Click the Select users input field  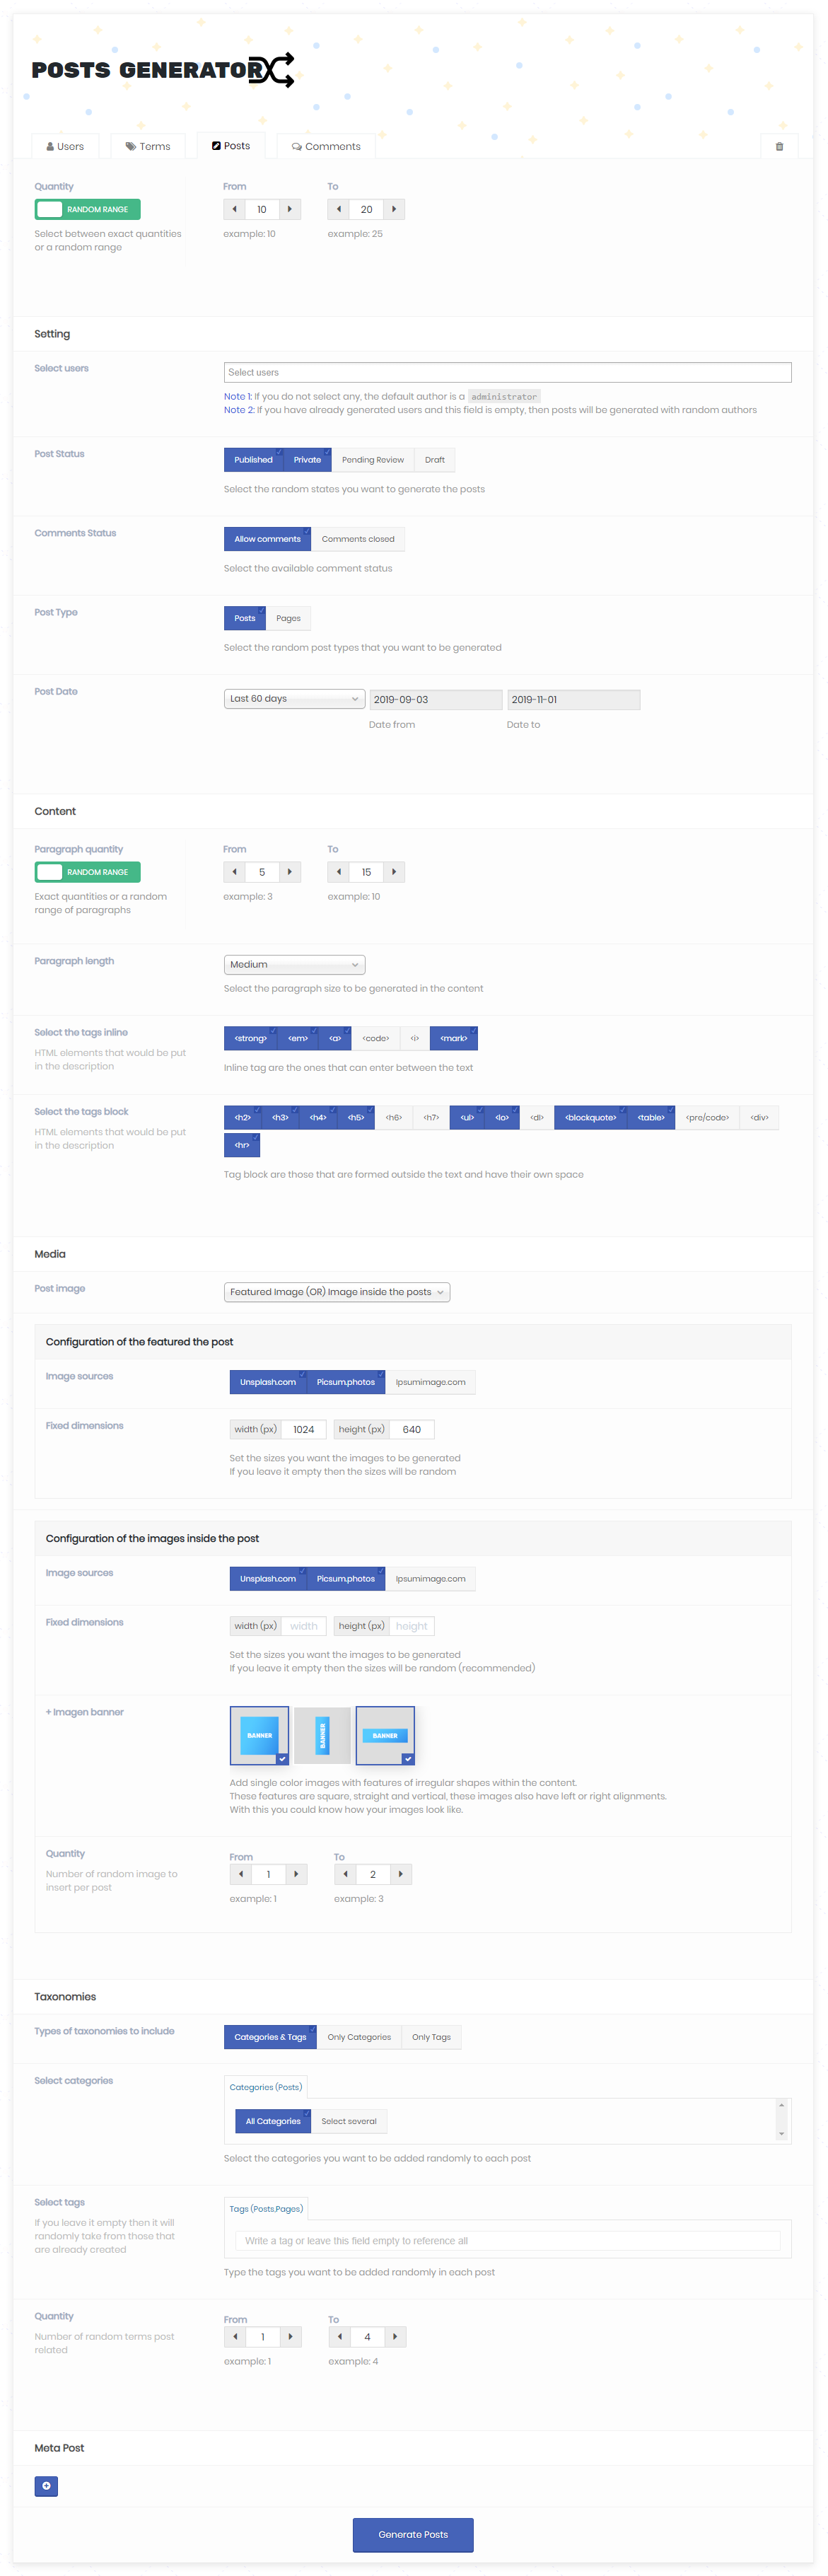507,373
